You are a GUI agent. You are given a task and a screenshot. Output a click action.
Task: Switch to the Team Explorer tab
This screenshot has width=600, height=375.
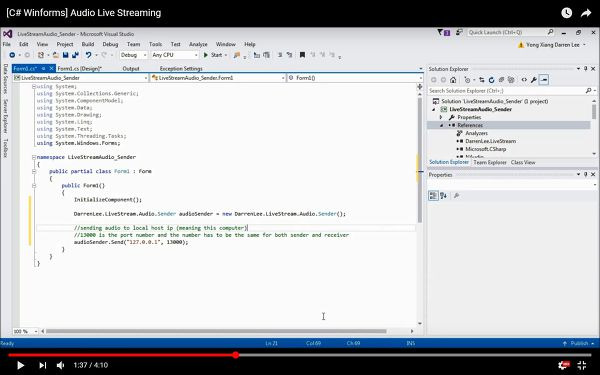[490, 162]
